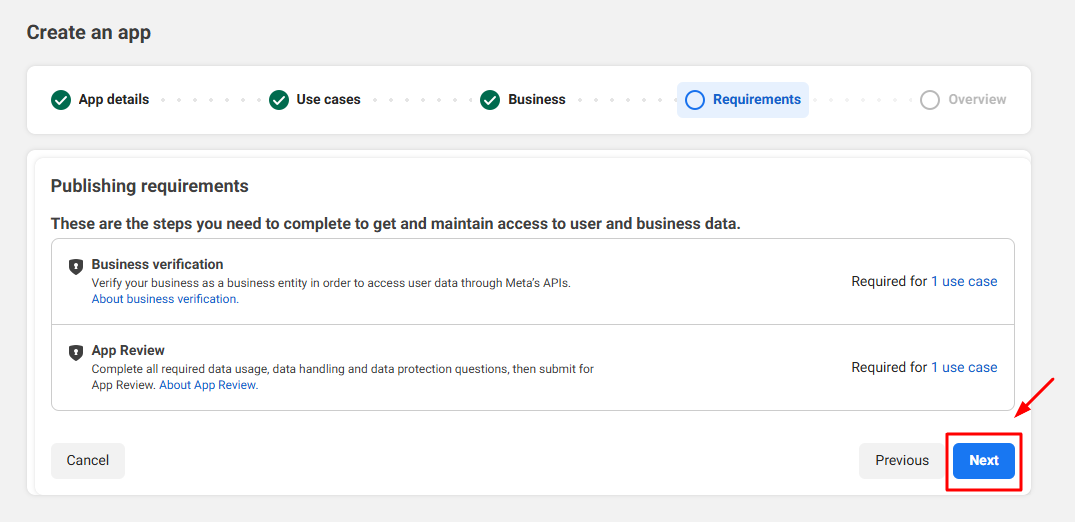Click the shield icon beside Business verification
Screen dimensions: 1075x522
click(x=75, y=266)
